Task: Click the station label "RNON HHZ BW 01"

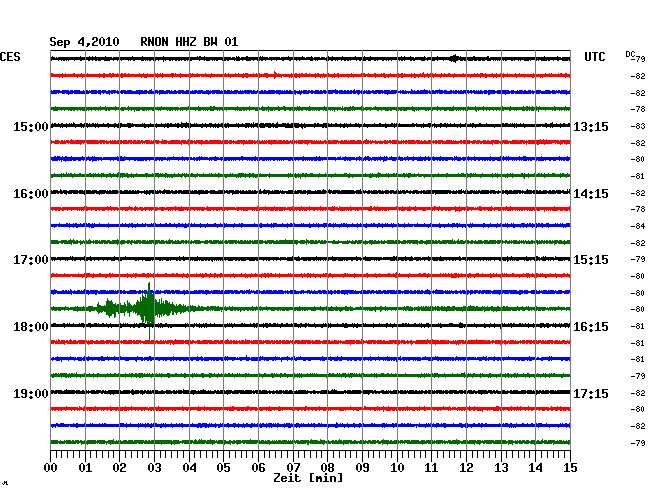Action: coord(189,42)
